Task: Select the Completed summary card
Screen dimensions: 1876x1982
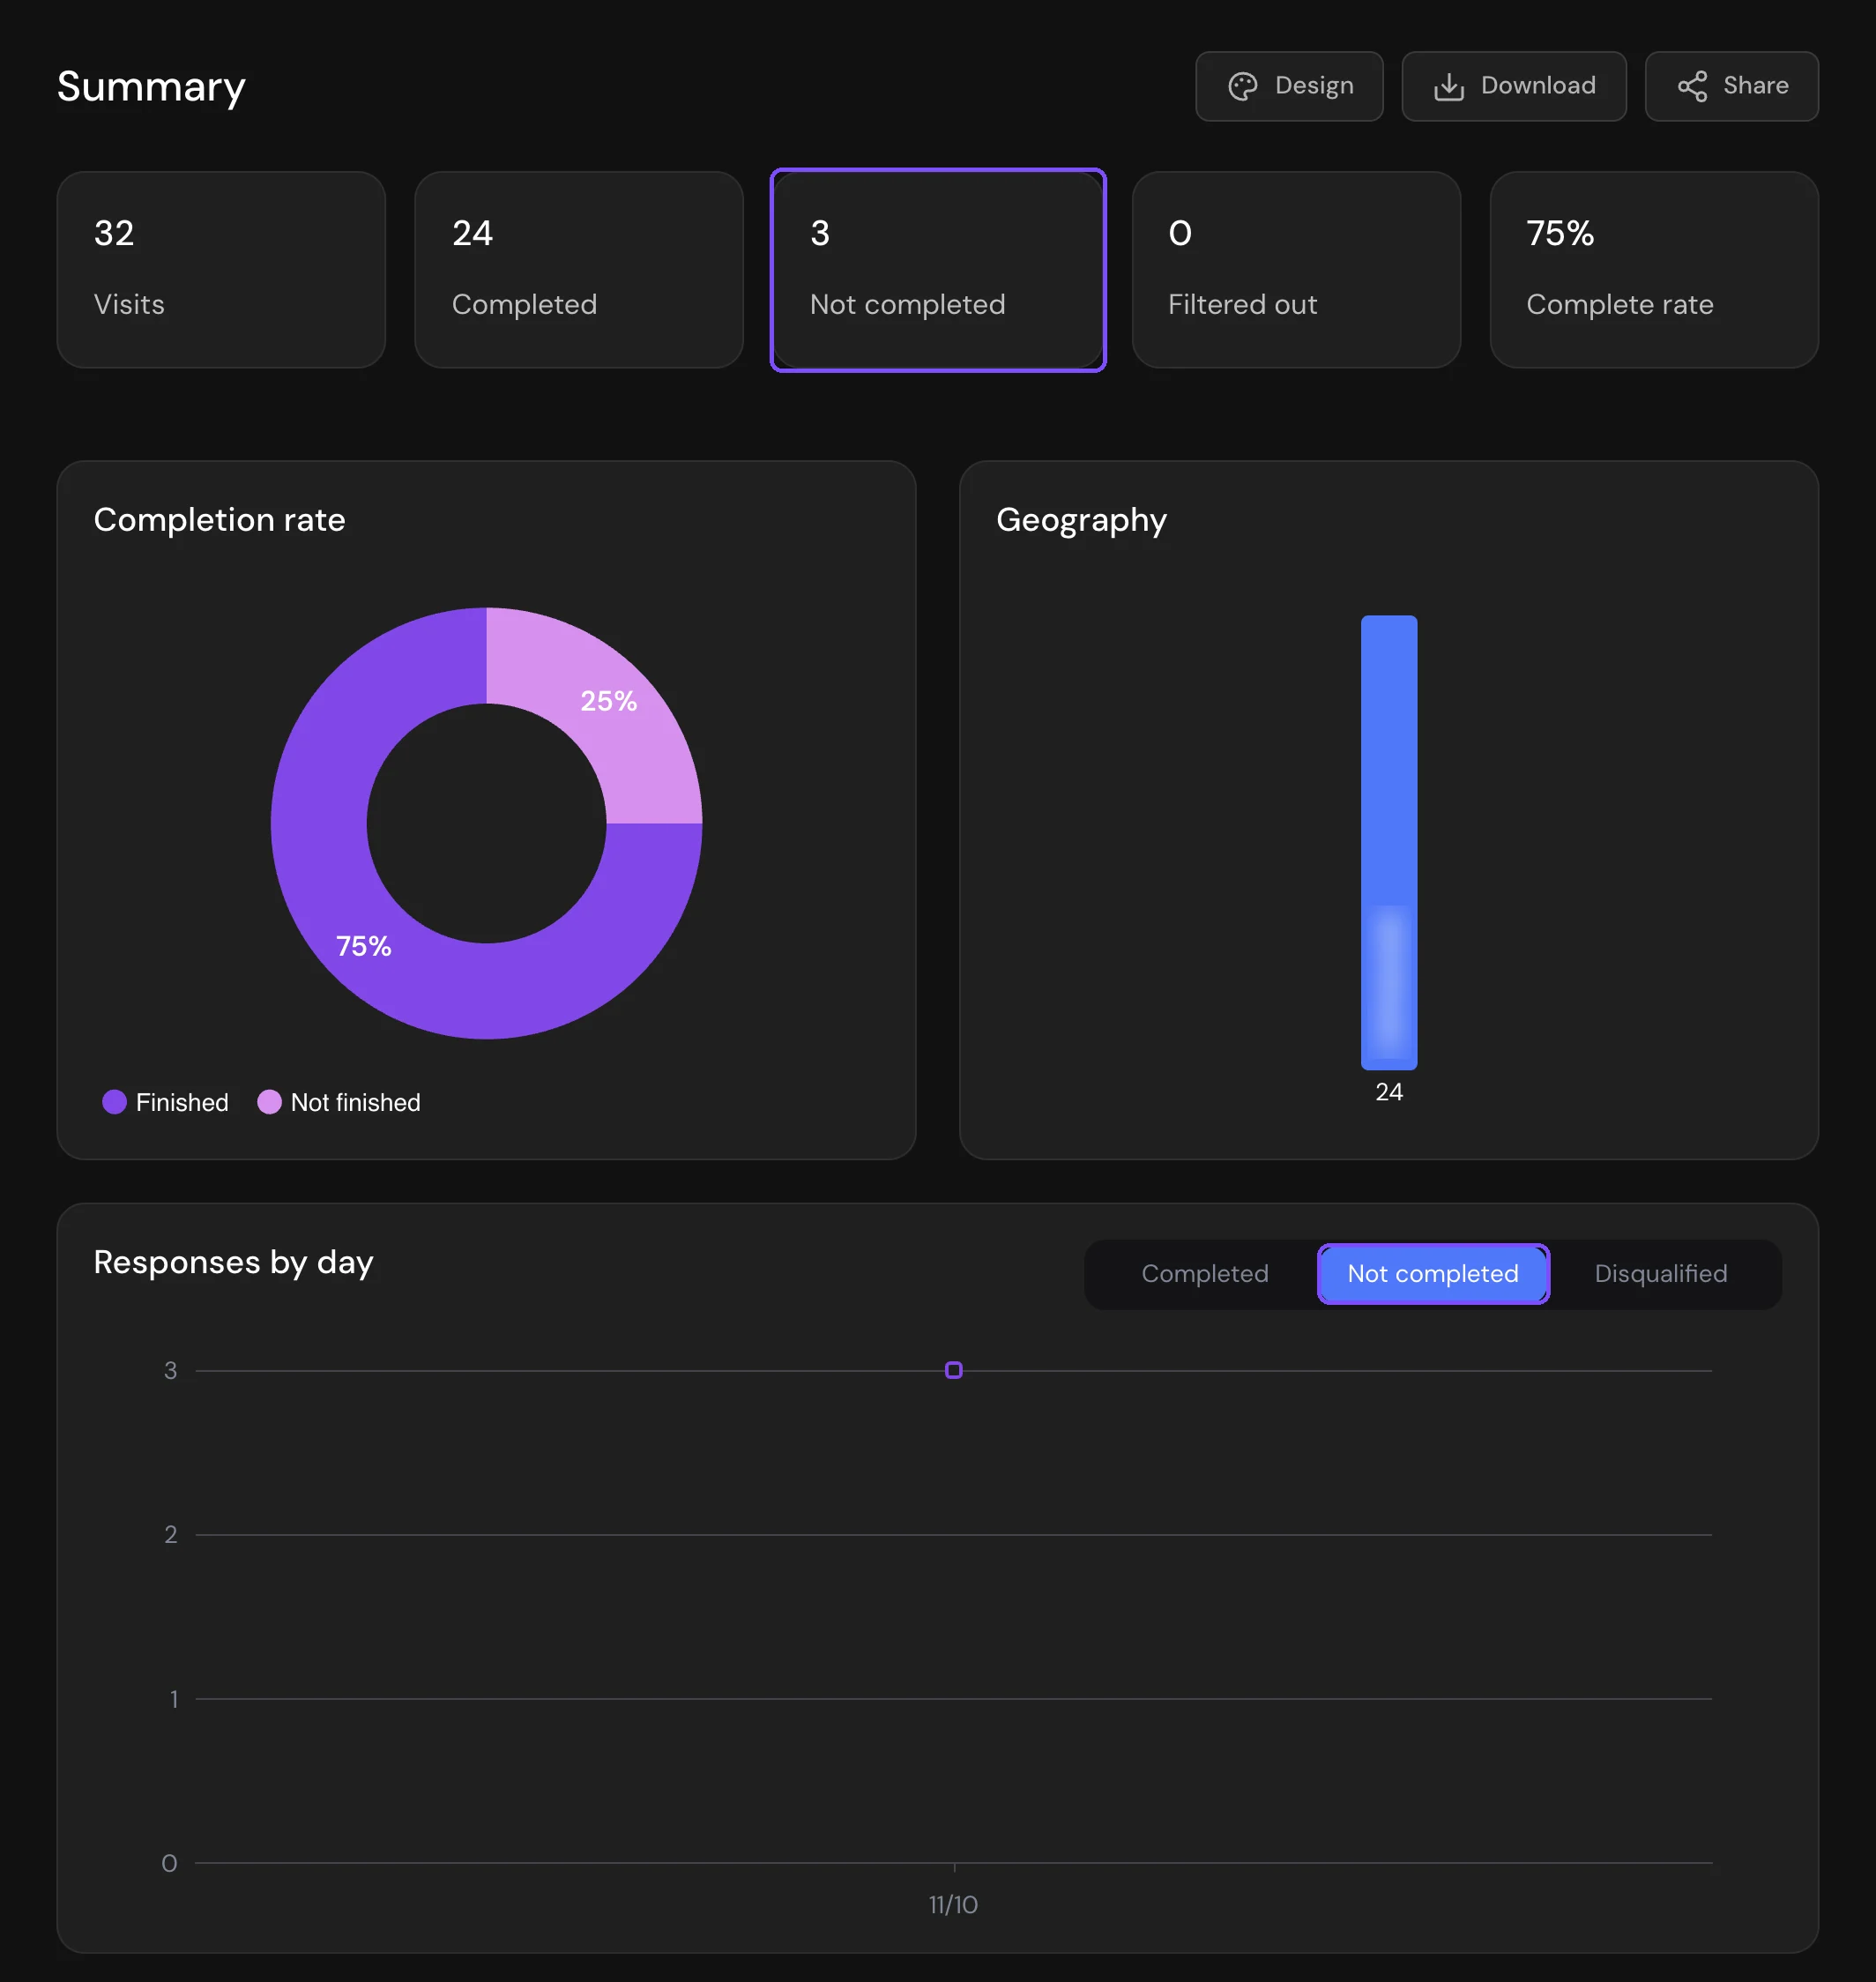Action: pos(579,270)
